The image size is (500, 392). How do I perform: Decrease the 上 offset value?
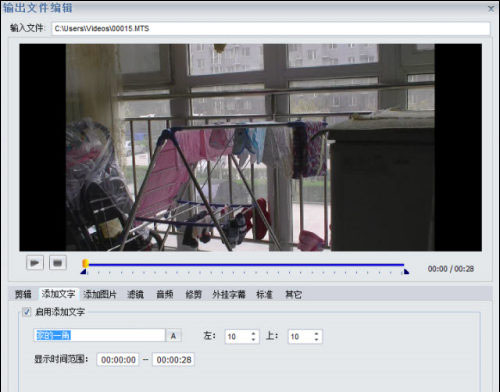tap(316, 340)
